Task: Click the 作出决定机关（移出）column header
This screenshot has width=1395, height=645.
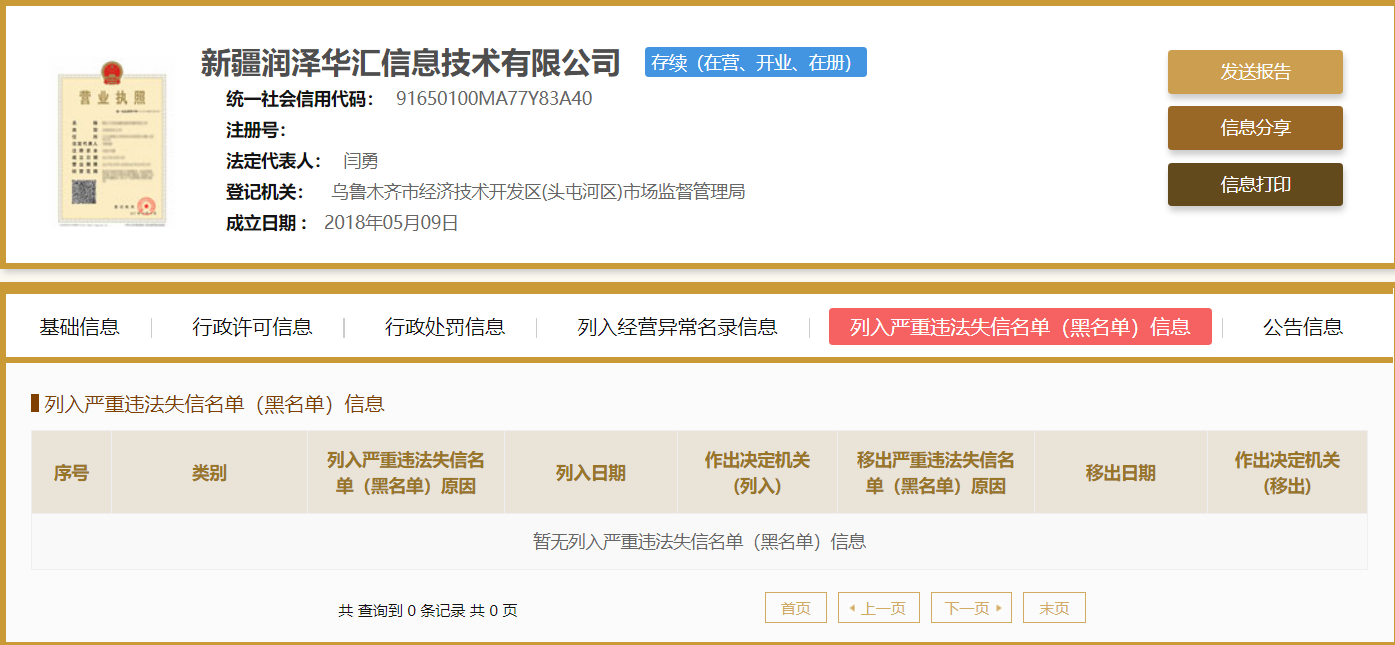Action: click(1287, 473)
